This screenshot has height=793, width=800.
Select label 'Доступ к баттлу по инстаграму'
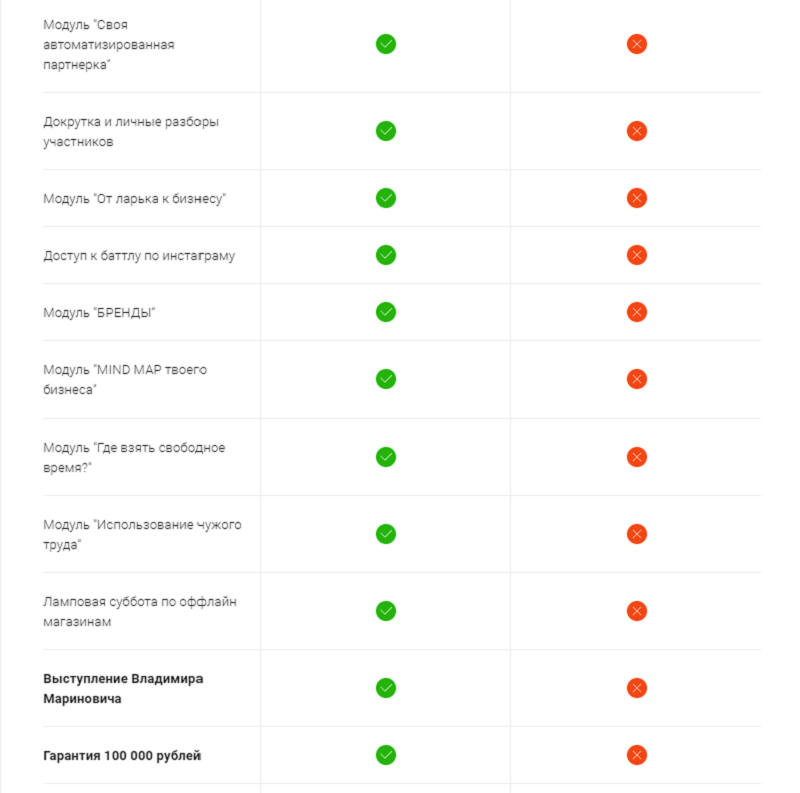[x=139, y=256]
